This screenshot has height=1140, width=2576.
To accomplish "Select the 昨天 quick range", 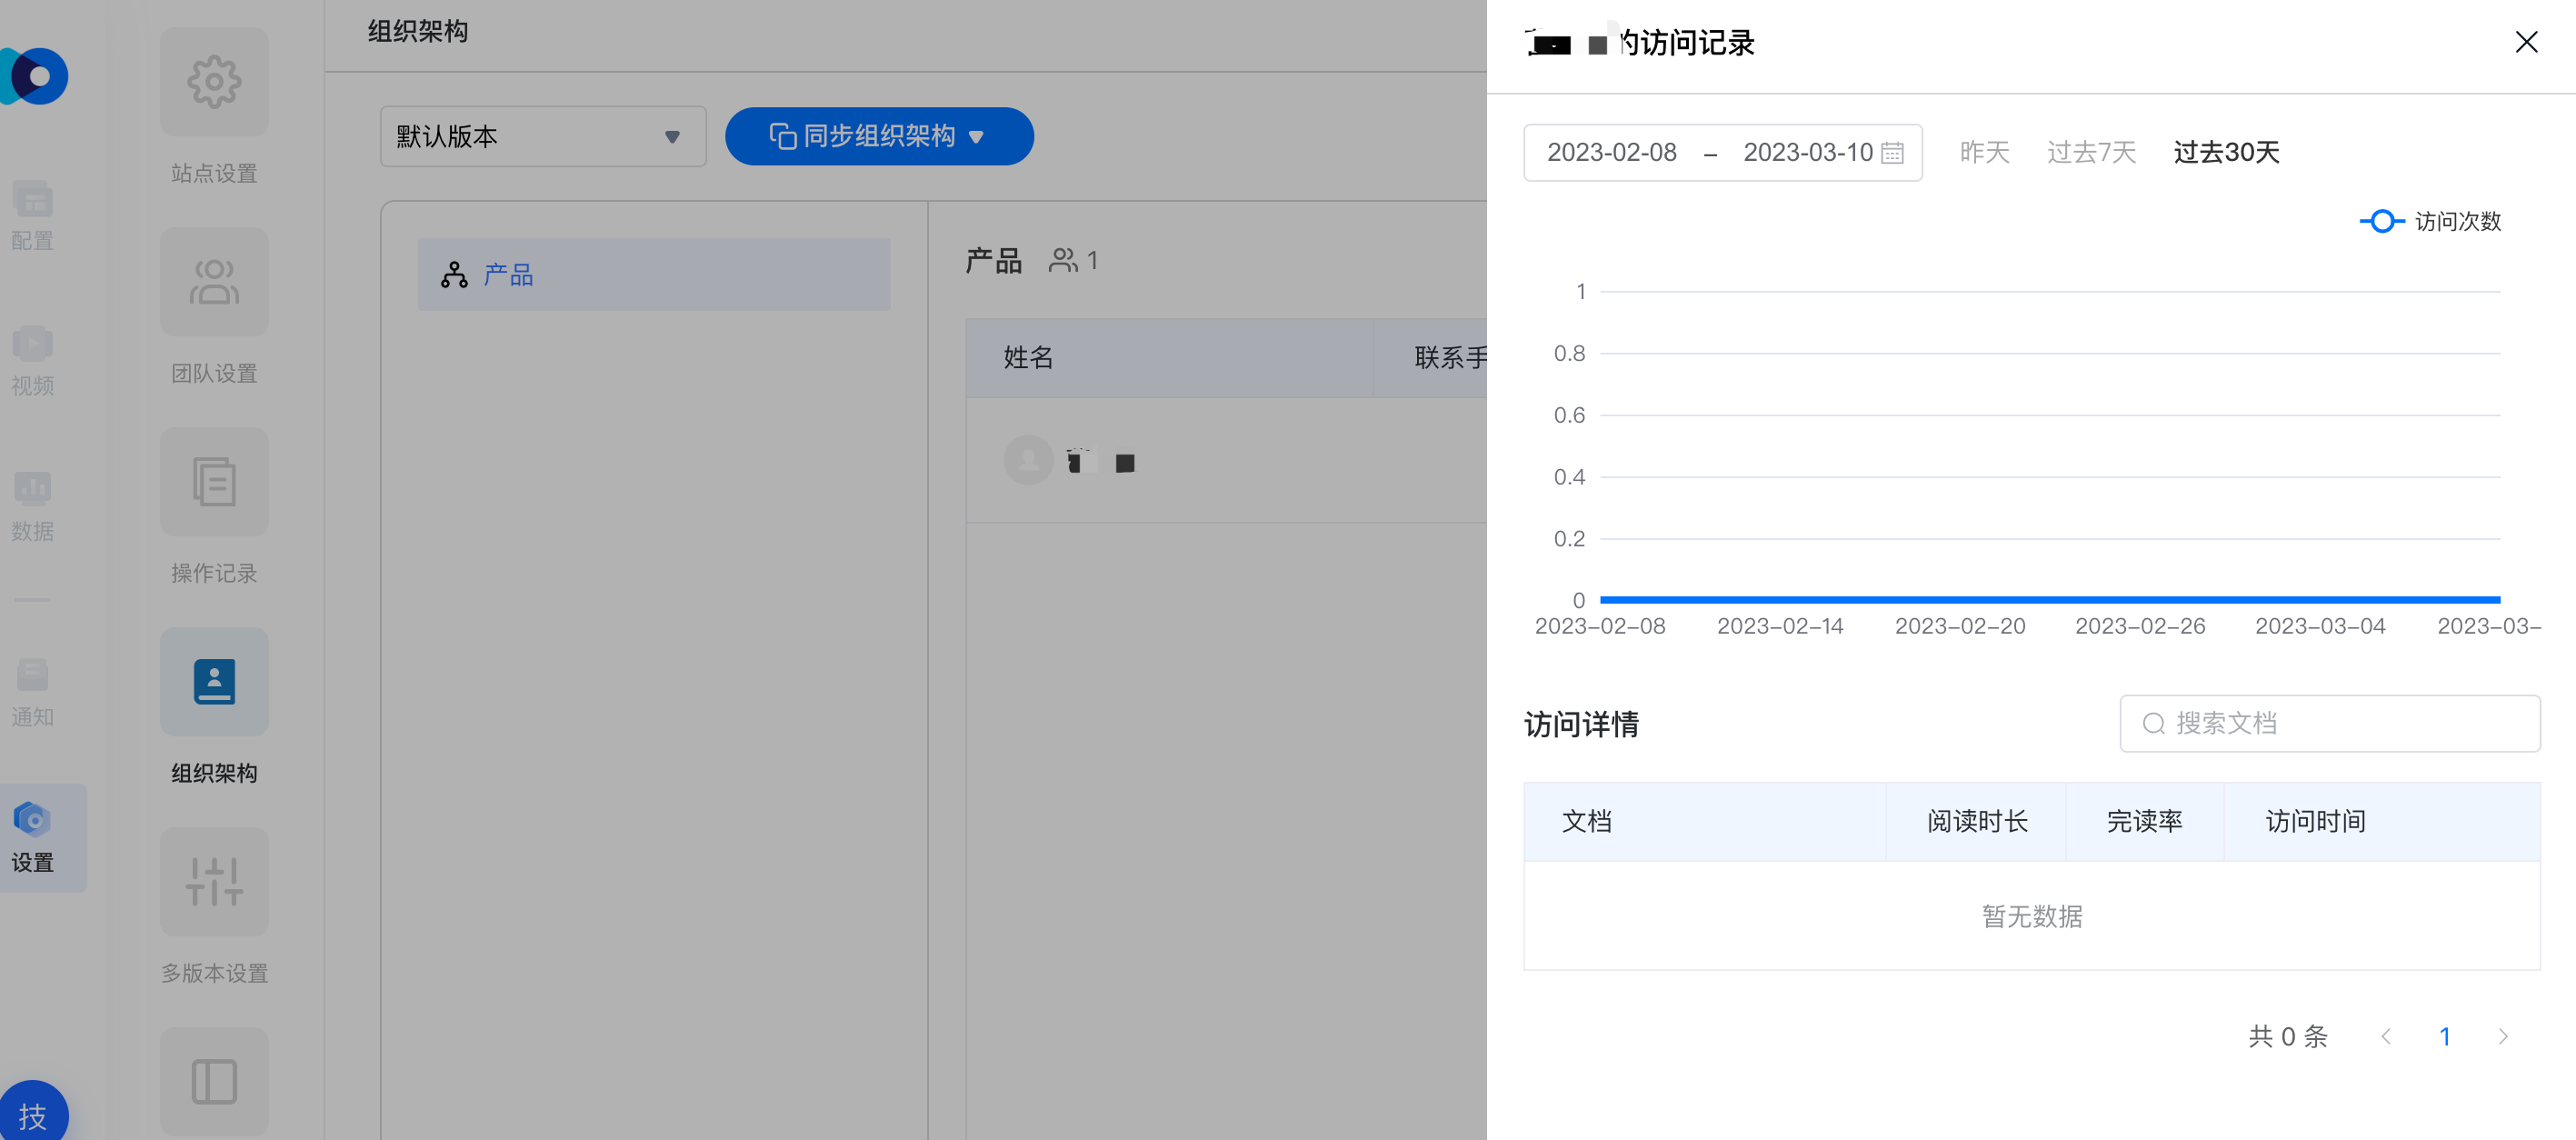I will pyautogui.click(x=1984, y=152).
